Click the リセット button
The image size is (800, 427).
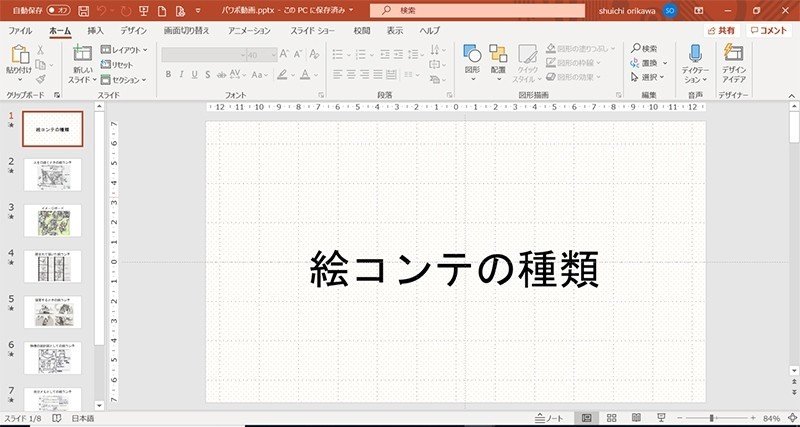[x=117, y=65]
